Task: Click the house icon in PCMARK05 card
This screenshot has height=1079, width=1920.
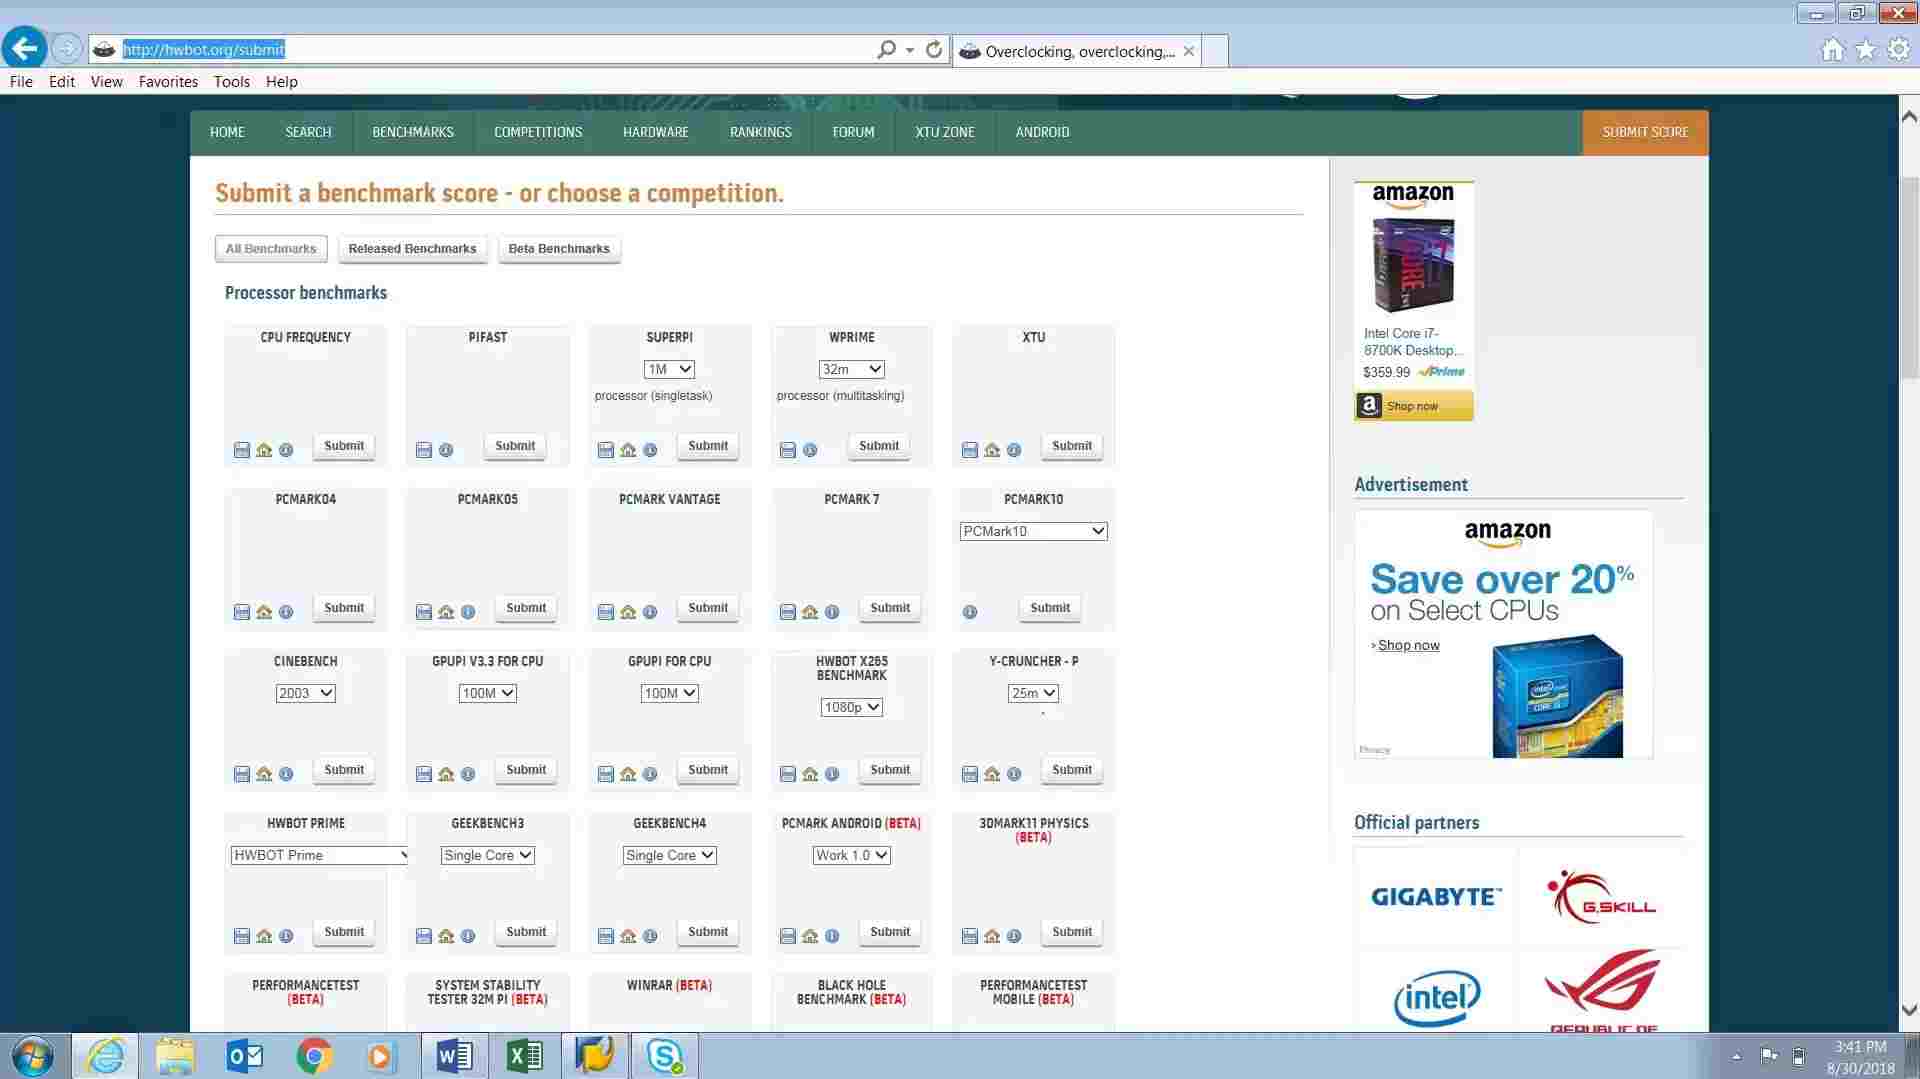Action: [446, 612]
